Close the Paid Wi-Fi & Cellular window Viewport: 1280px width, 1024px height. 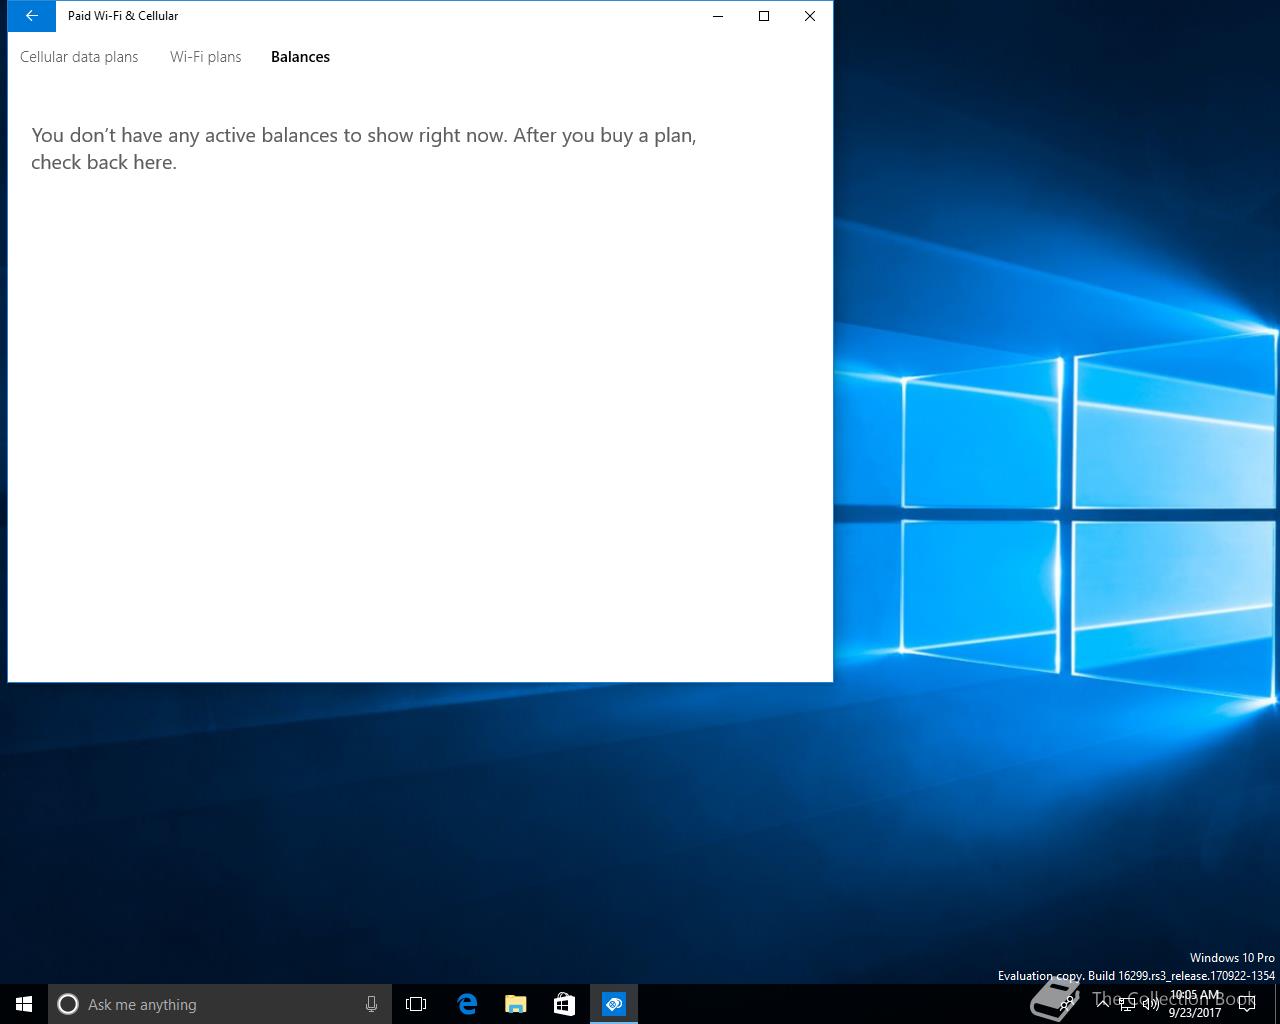pos(810,16)
